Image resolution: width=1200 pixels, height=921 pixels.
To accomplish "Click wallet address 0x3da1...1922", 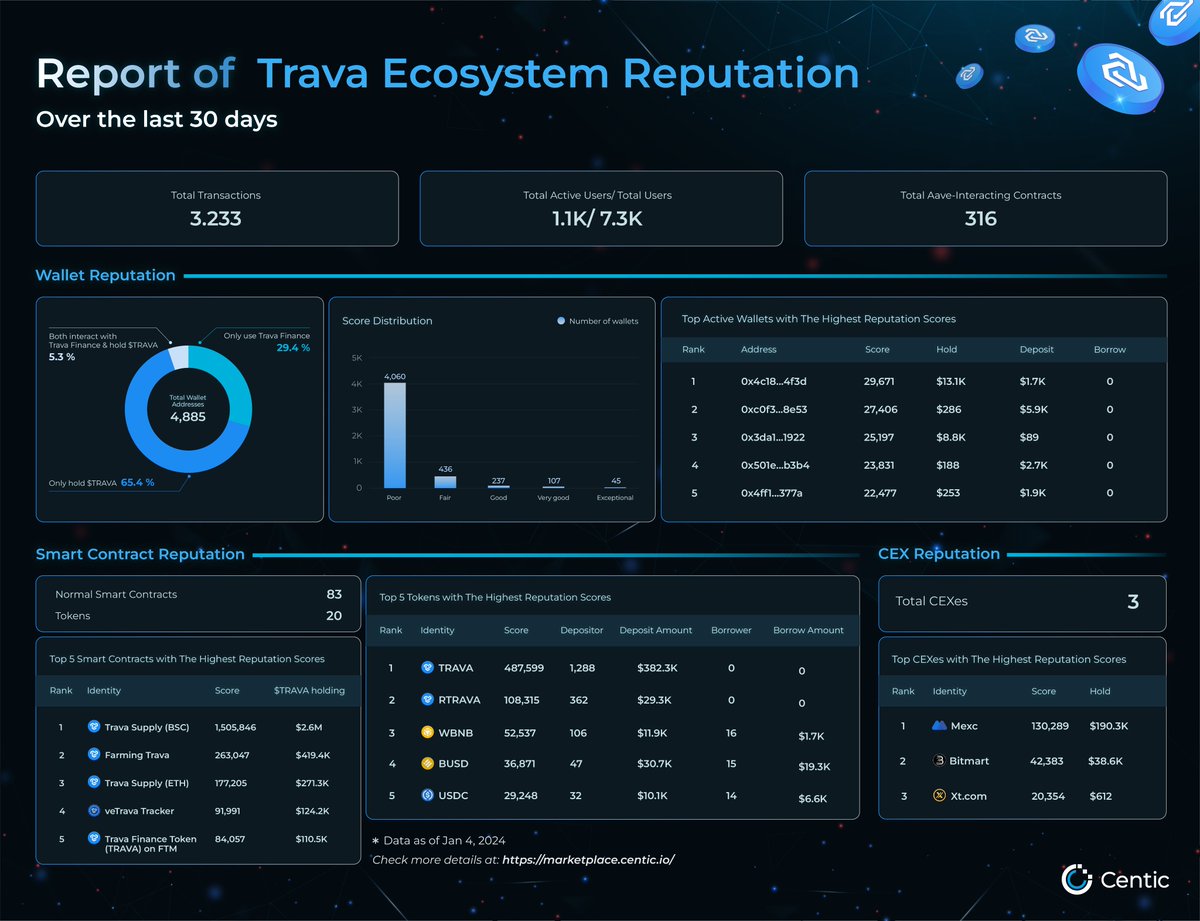I will [774, 437].
